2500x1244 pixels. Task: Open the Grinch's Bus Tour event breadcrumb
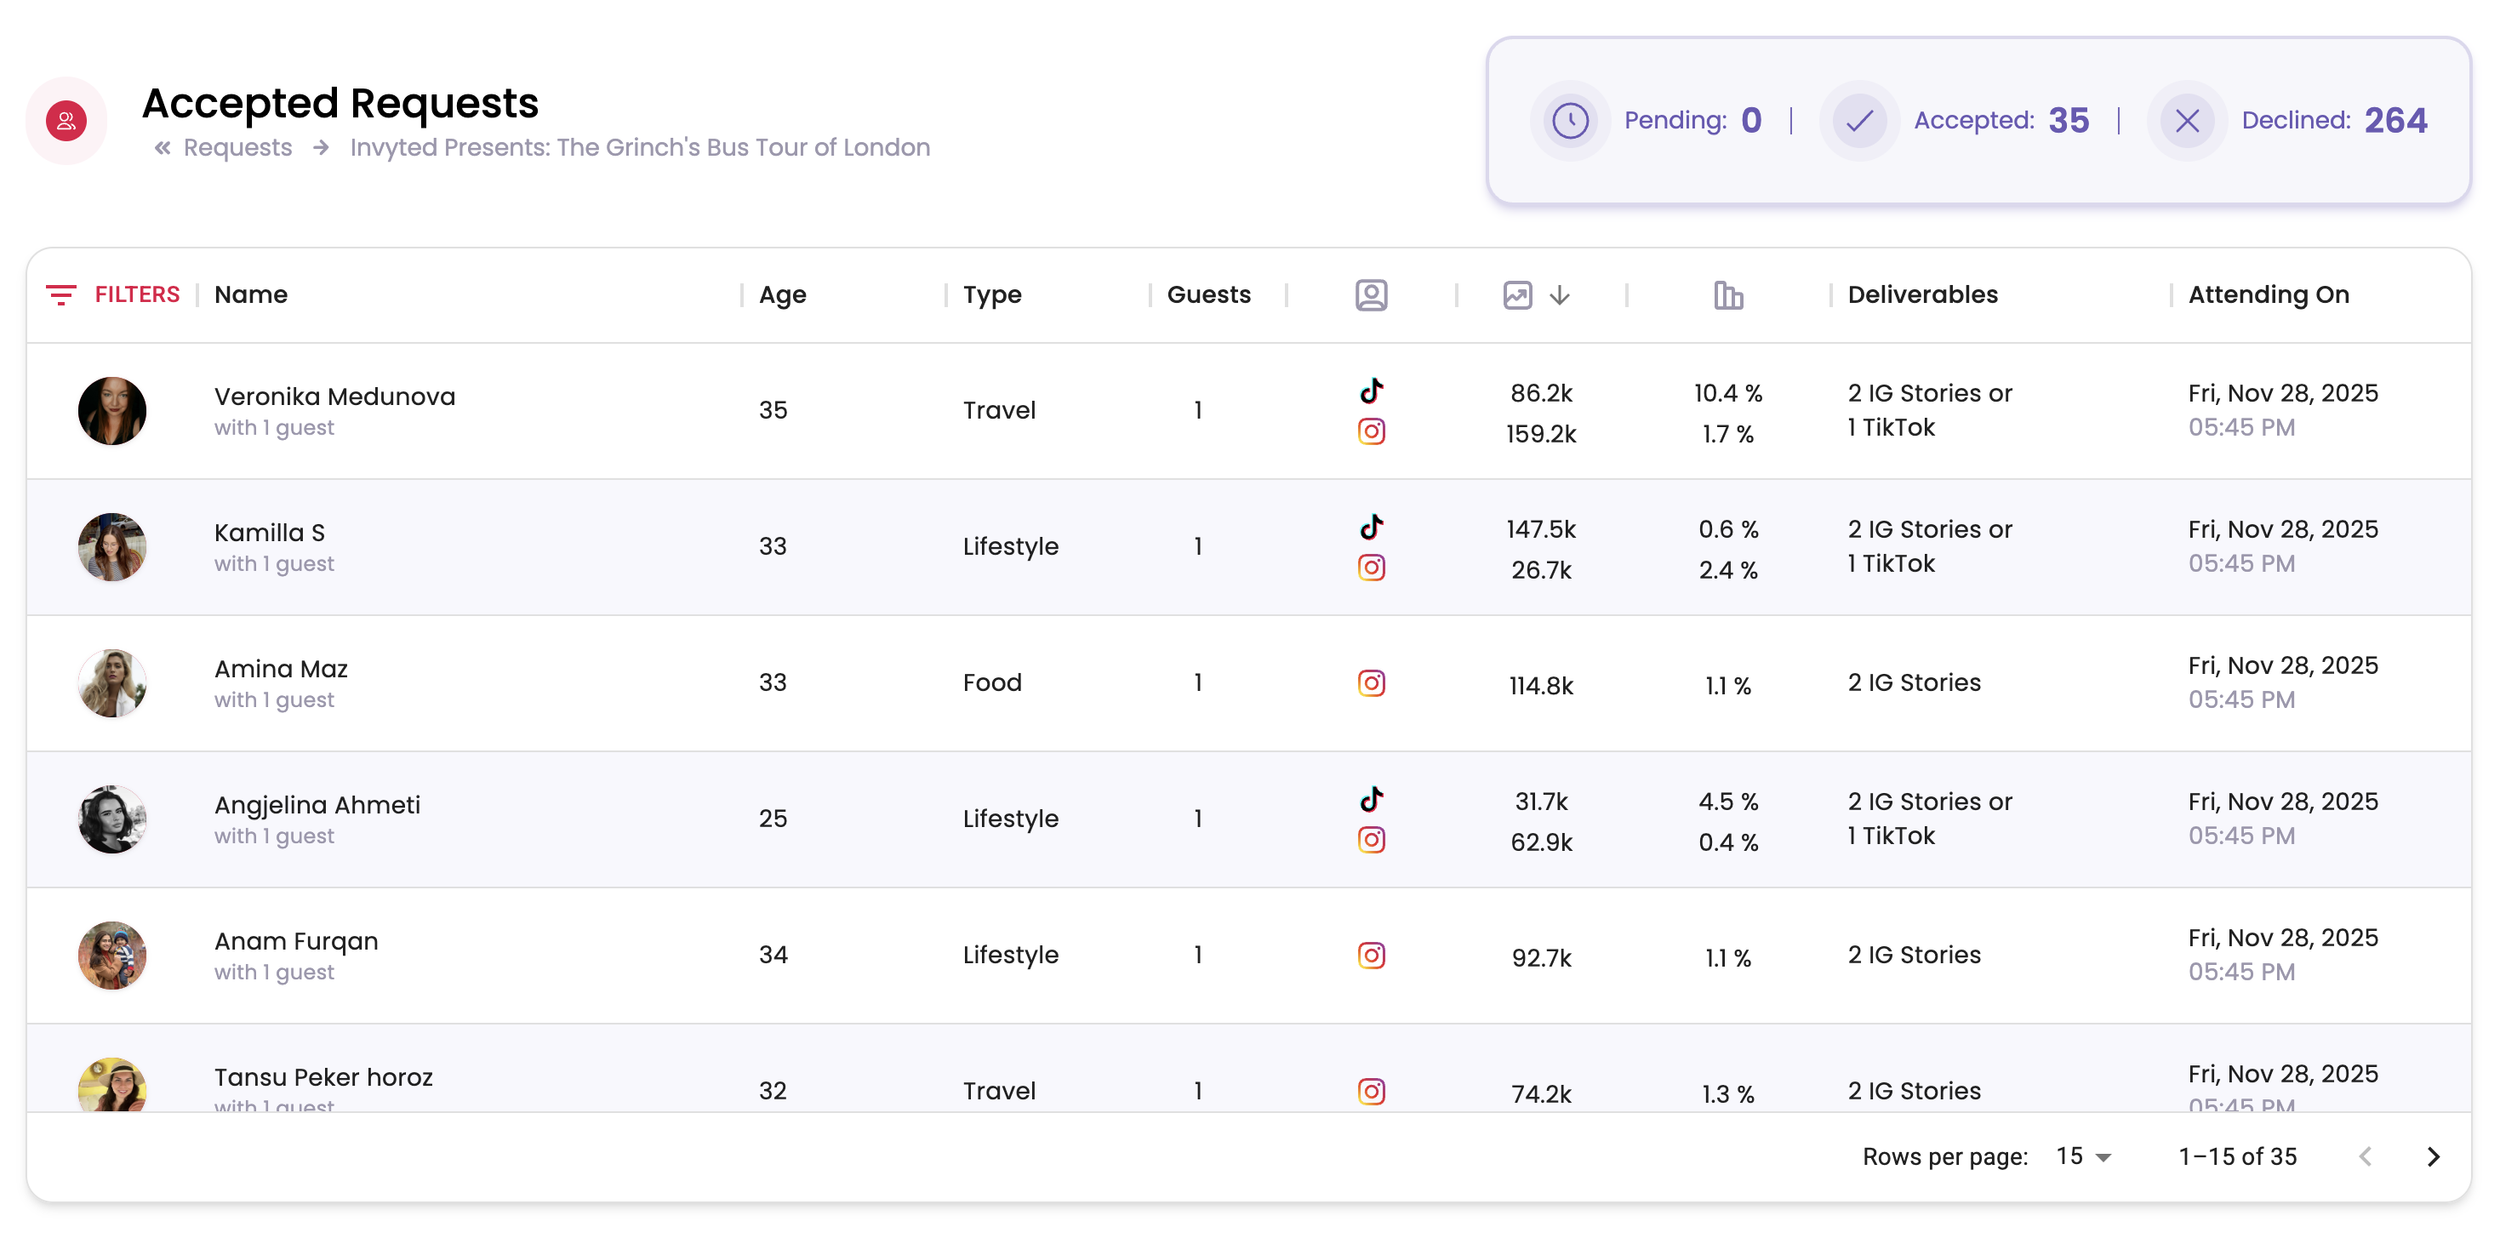(x=639, y=148)
